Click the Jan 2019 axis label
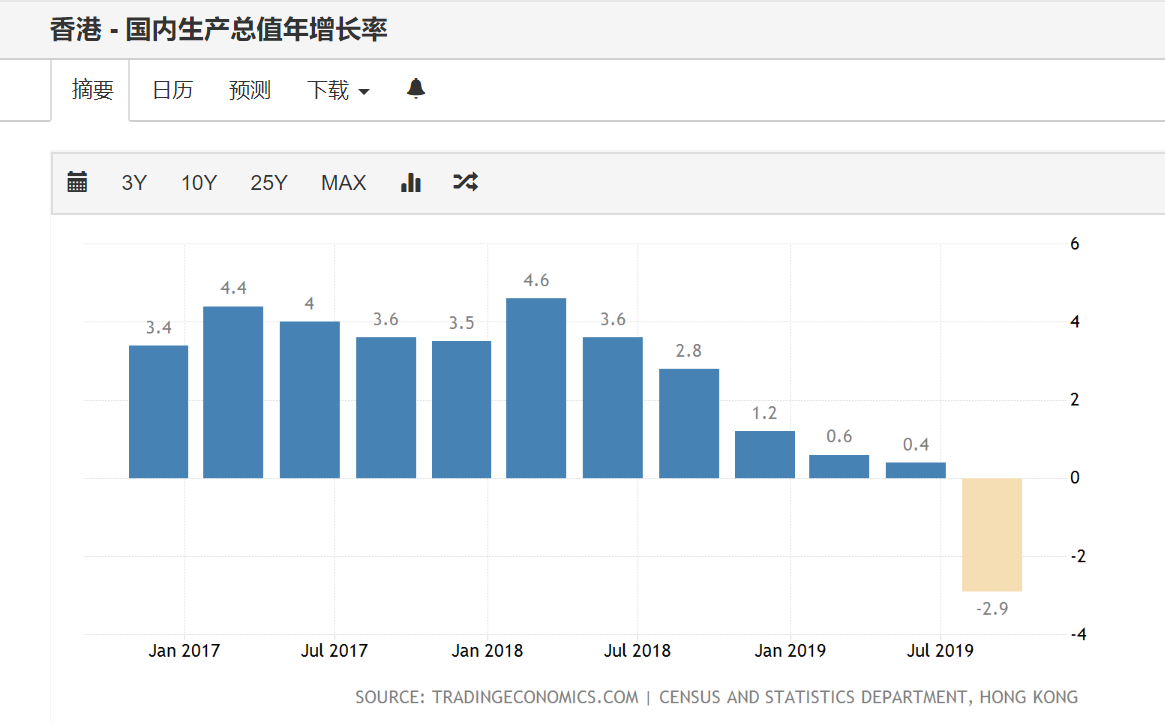 pyautogui.click(x=791, y=651)
